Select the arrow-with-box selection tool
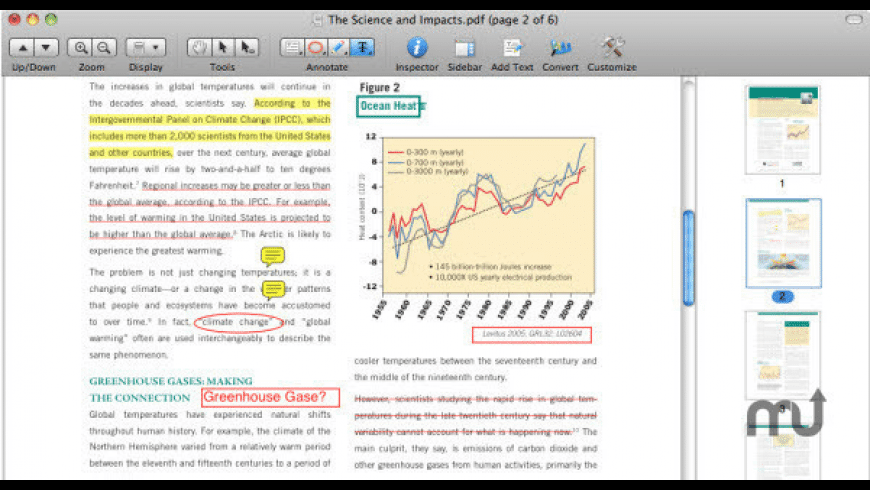This screenshot has width=870, height=490. coord(247,48)
